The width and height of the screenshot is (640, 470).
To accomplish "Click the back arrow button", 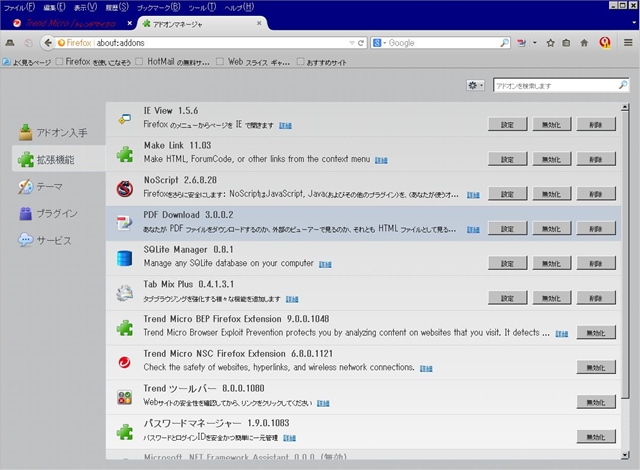I will point(48,42).
